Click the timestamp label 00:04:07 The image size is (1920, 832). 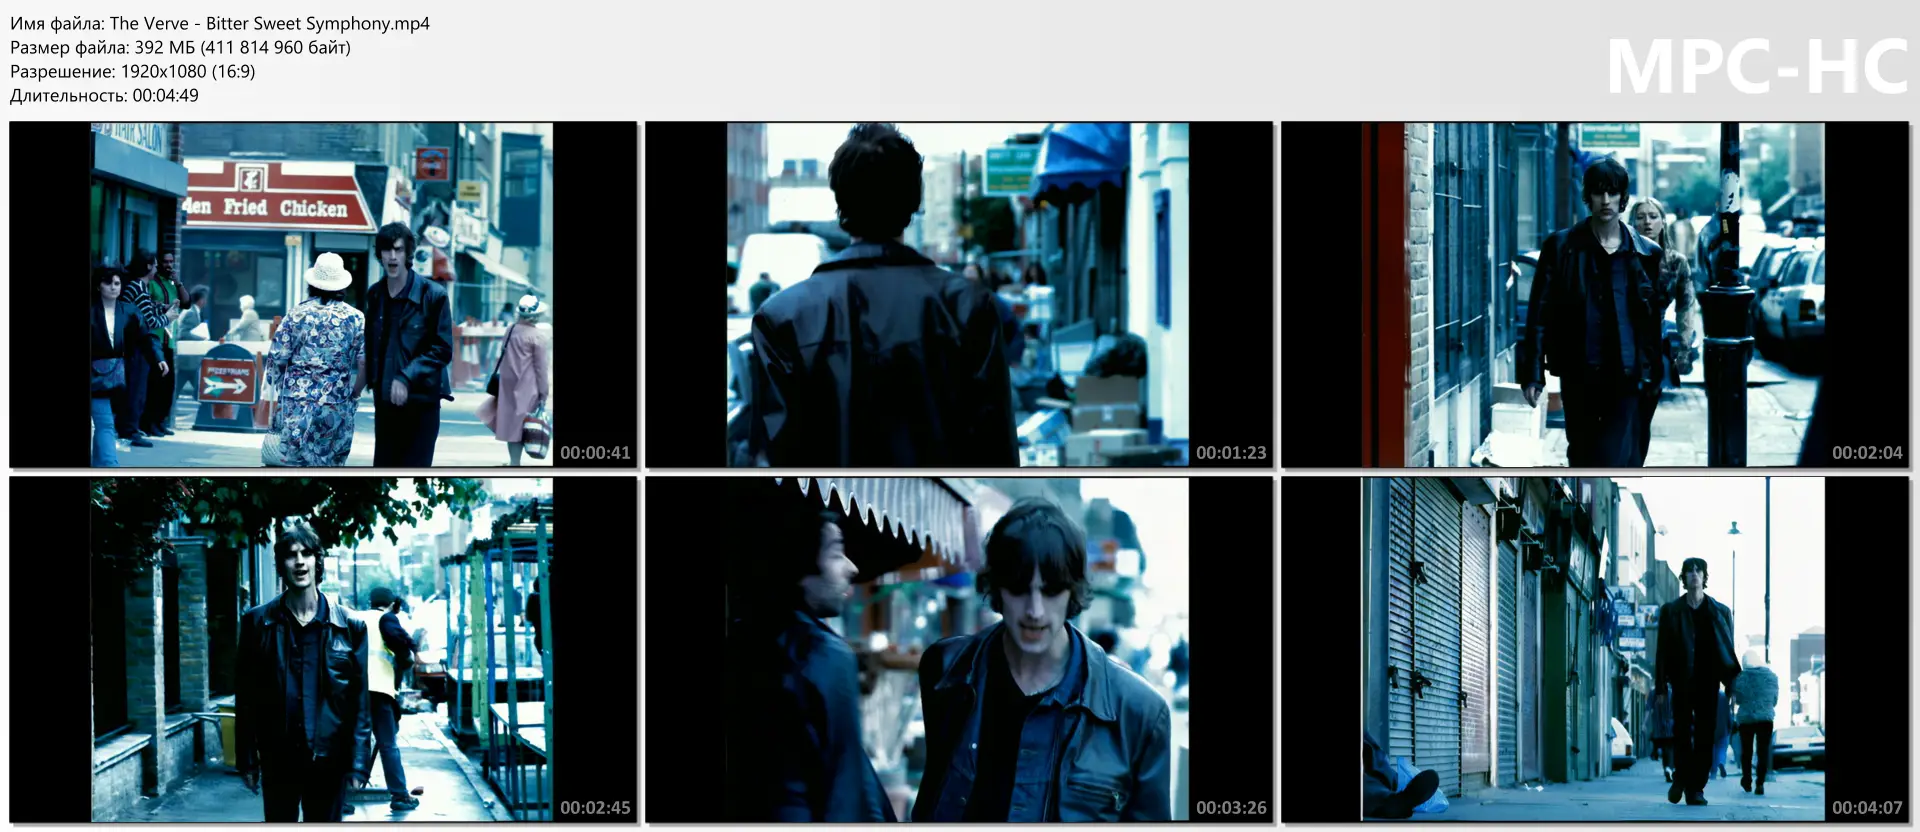1867,808
